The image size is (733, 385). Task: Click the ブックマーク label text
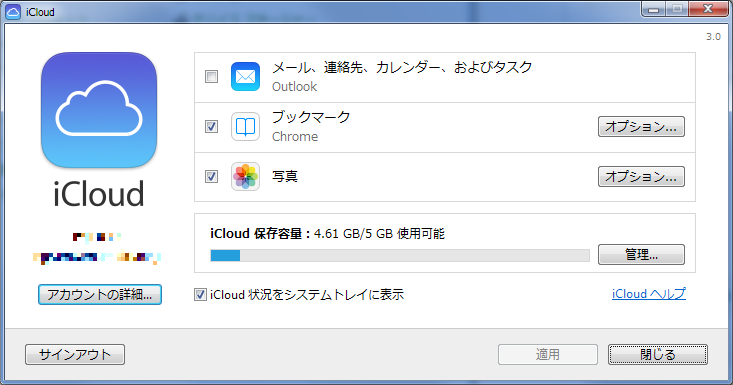point(311,117)
